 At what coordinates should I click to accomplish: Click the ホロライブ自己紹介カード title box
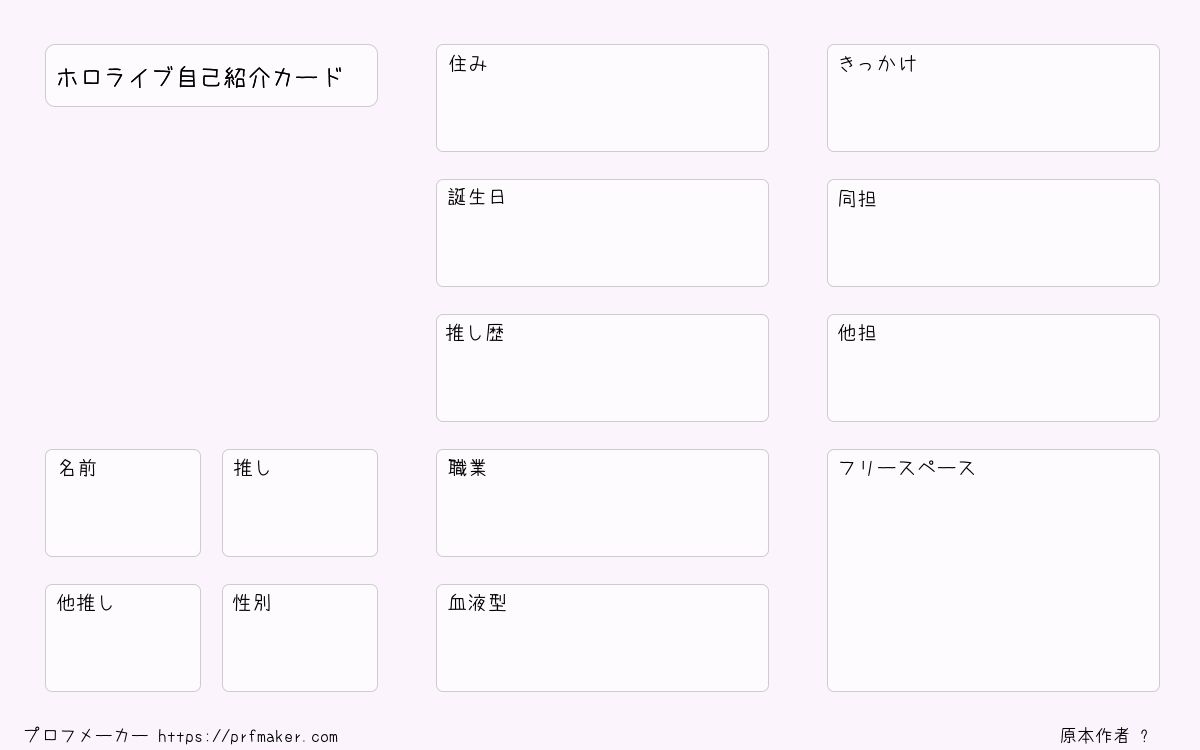coord(211,75)
